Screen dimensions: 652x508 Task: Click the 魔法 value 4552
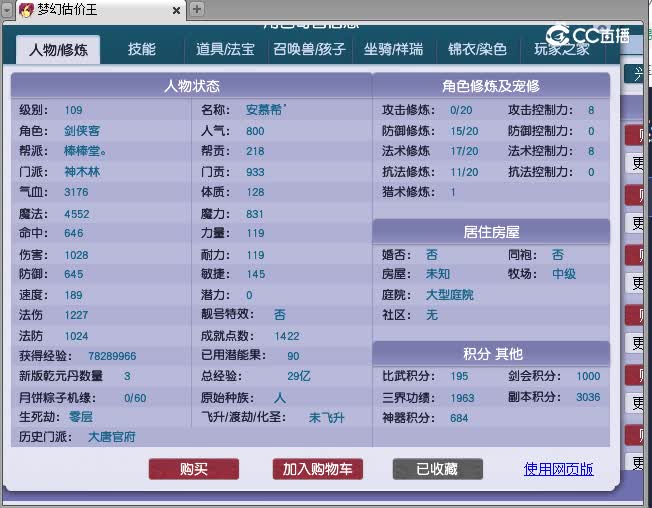(x=77, y=214)
